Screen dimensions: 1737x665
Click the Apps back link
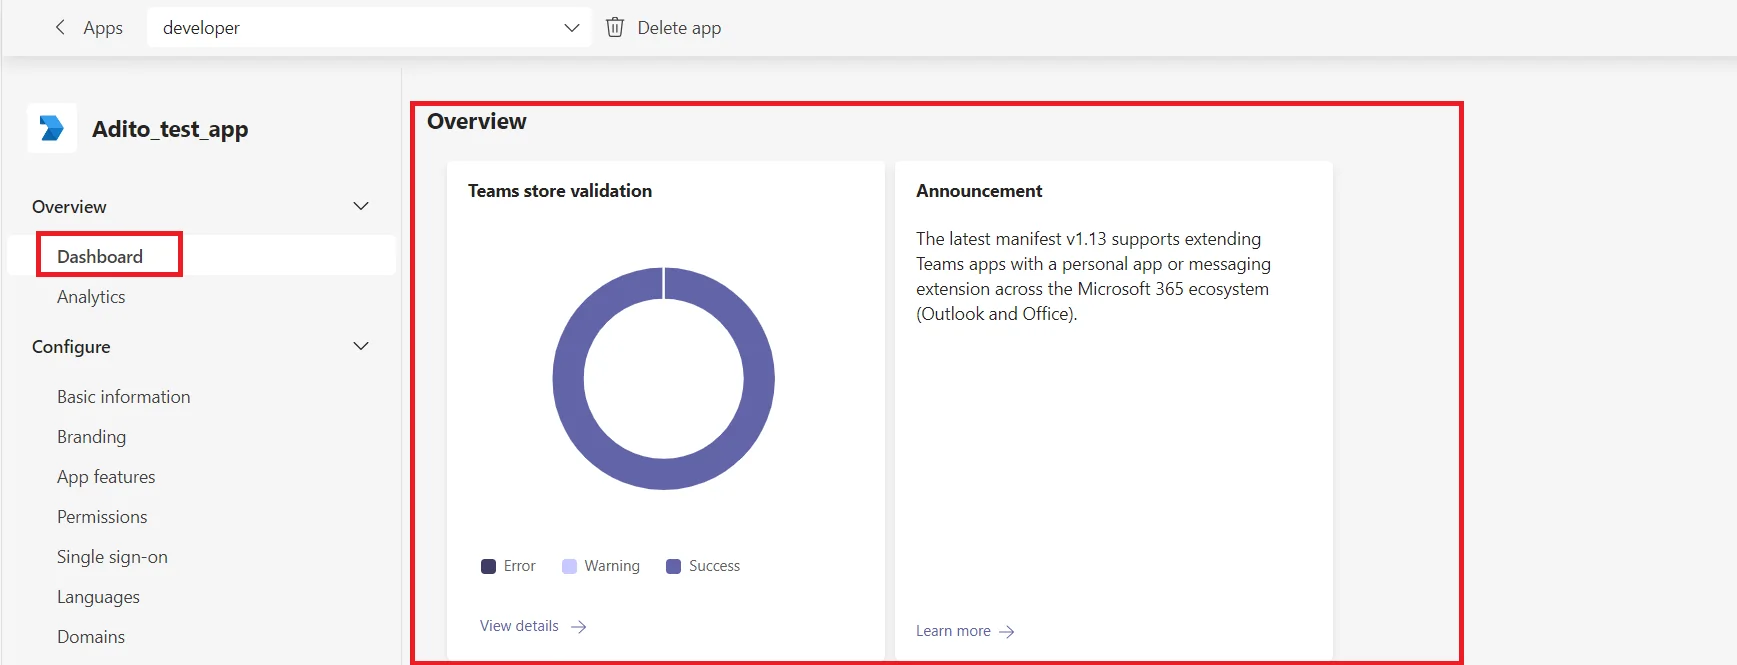tap(103, 28)
